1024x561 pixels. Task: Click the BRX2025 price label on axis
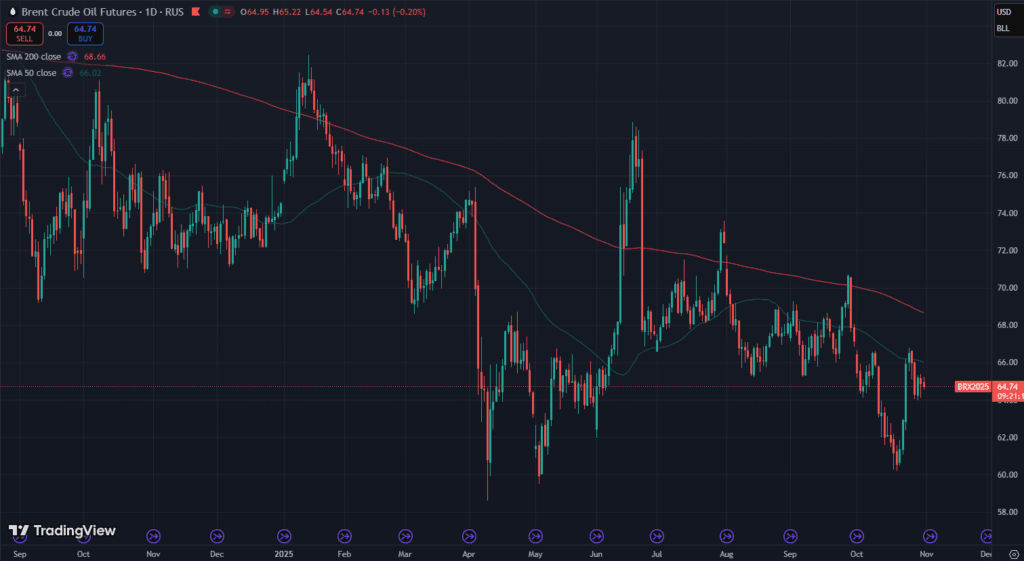[x=972, y=386]
